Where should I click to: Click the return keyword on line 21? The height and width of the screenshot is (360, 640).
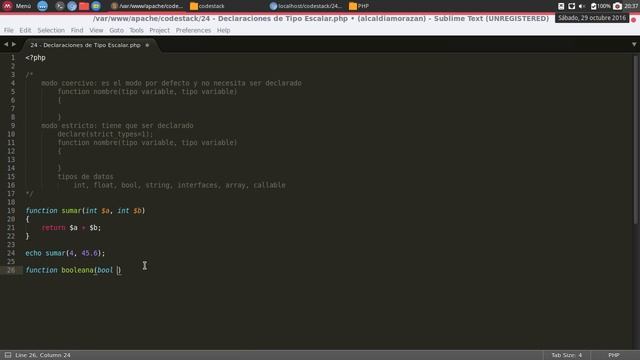pos(53,228)
